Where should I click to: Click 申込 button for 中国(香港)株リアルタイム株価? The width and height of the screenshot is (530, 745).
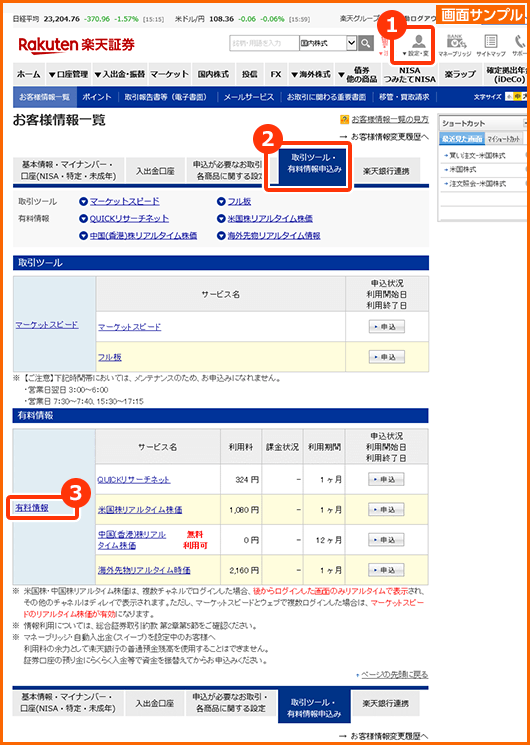386,540
